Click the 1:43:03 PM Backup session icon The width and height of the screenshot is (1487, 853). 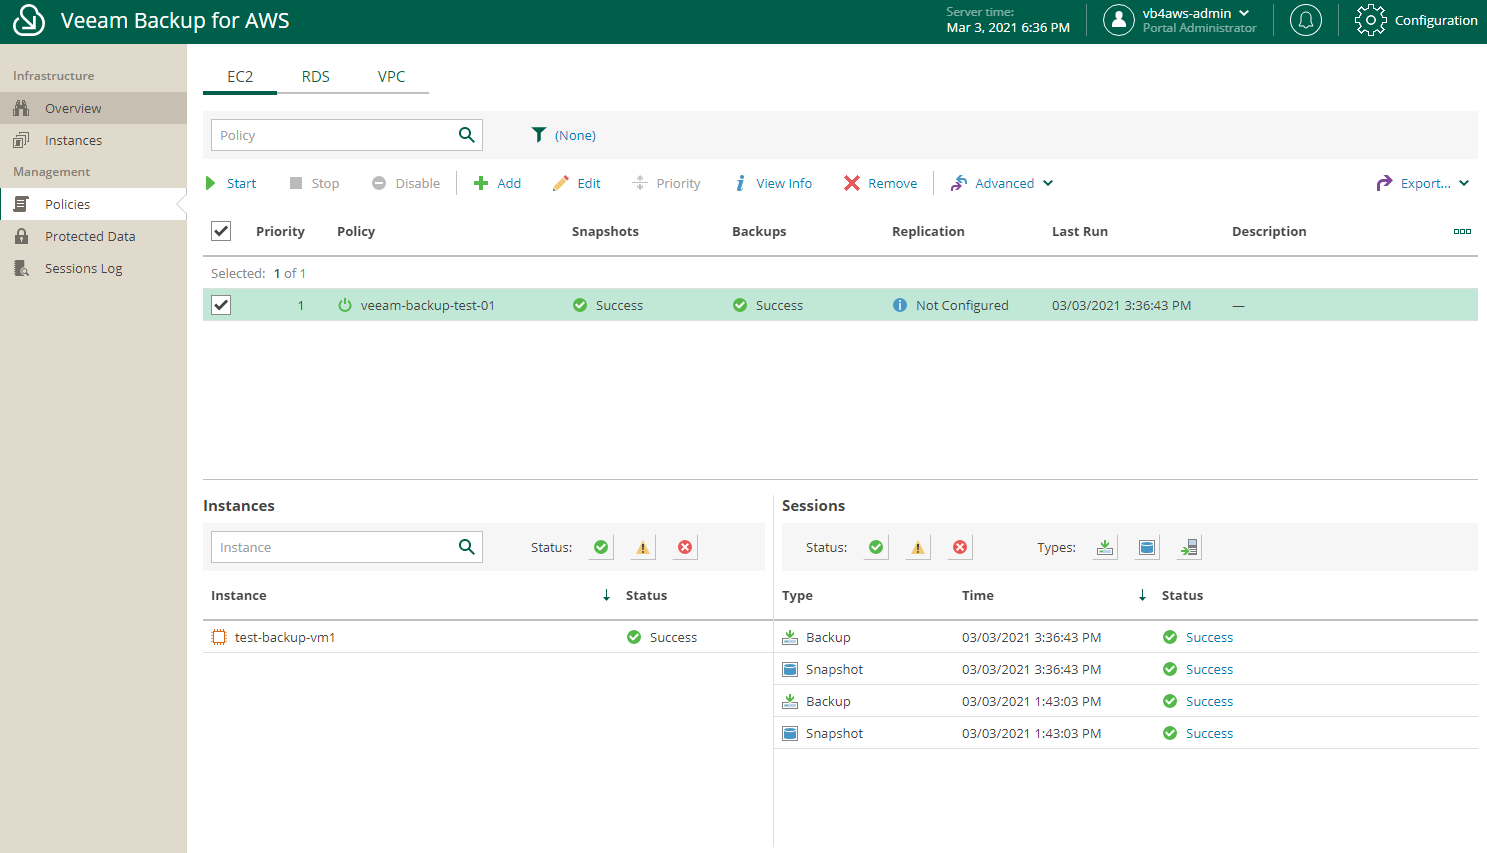click(x=790, y=701)
